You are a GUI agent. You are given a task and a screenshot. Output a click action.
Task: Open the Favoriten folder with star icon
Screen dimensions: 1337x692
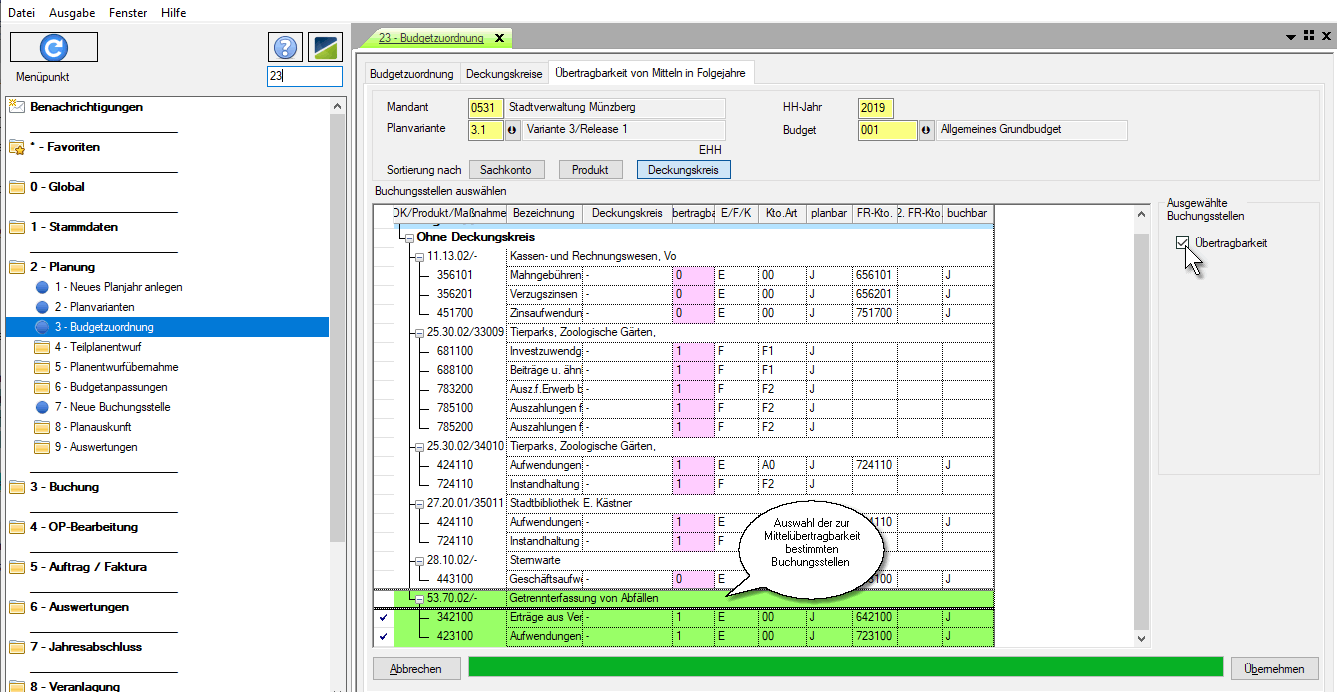click(17, 147)
